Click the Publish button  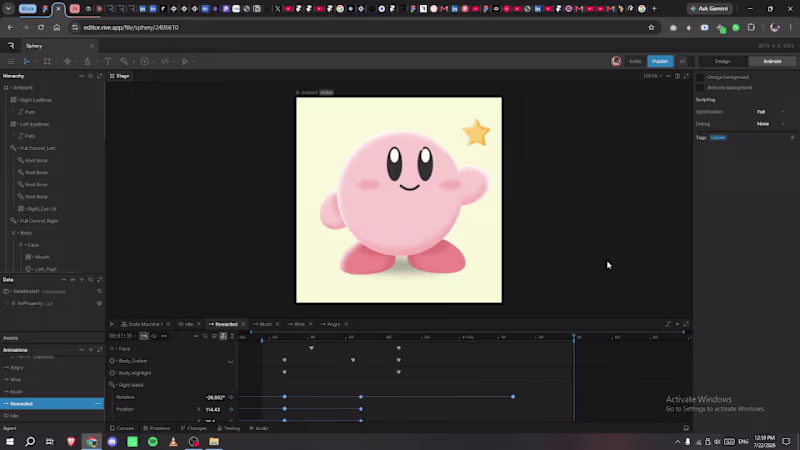coord(660,61)
